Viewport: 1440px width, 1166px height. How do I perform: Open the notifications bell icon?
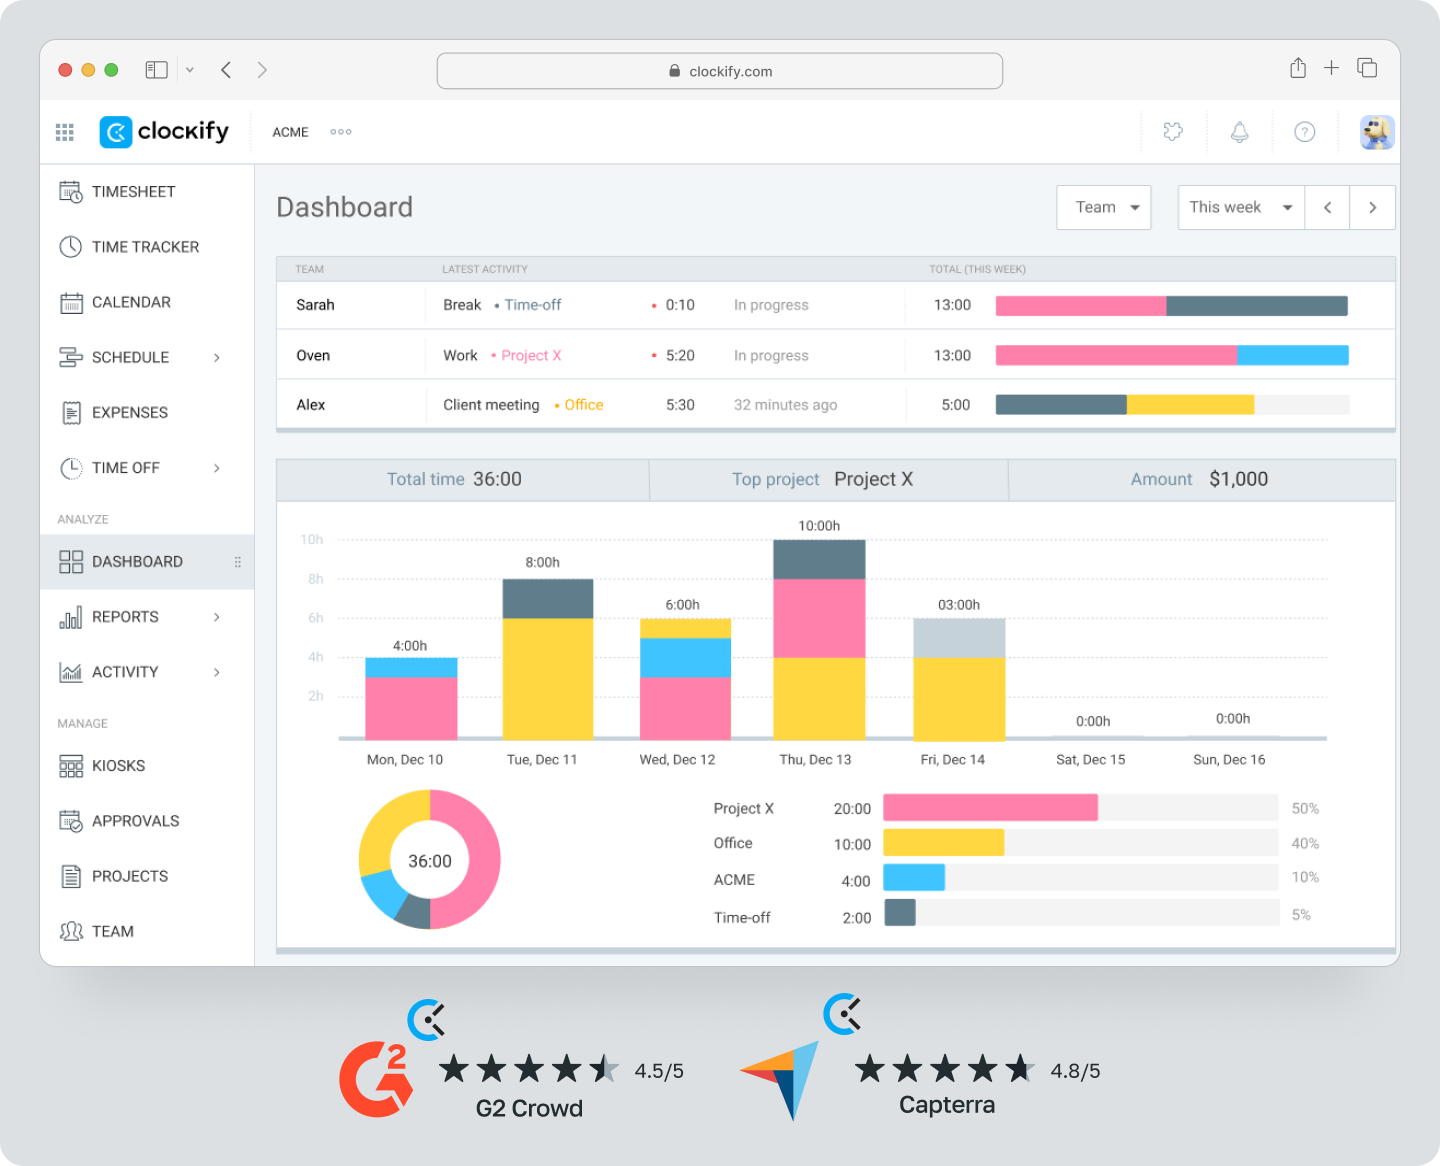coord(1239,132)
